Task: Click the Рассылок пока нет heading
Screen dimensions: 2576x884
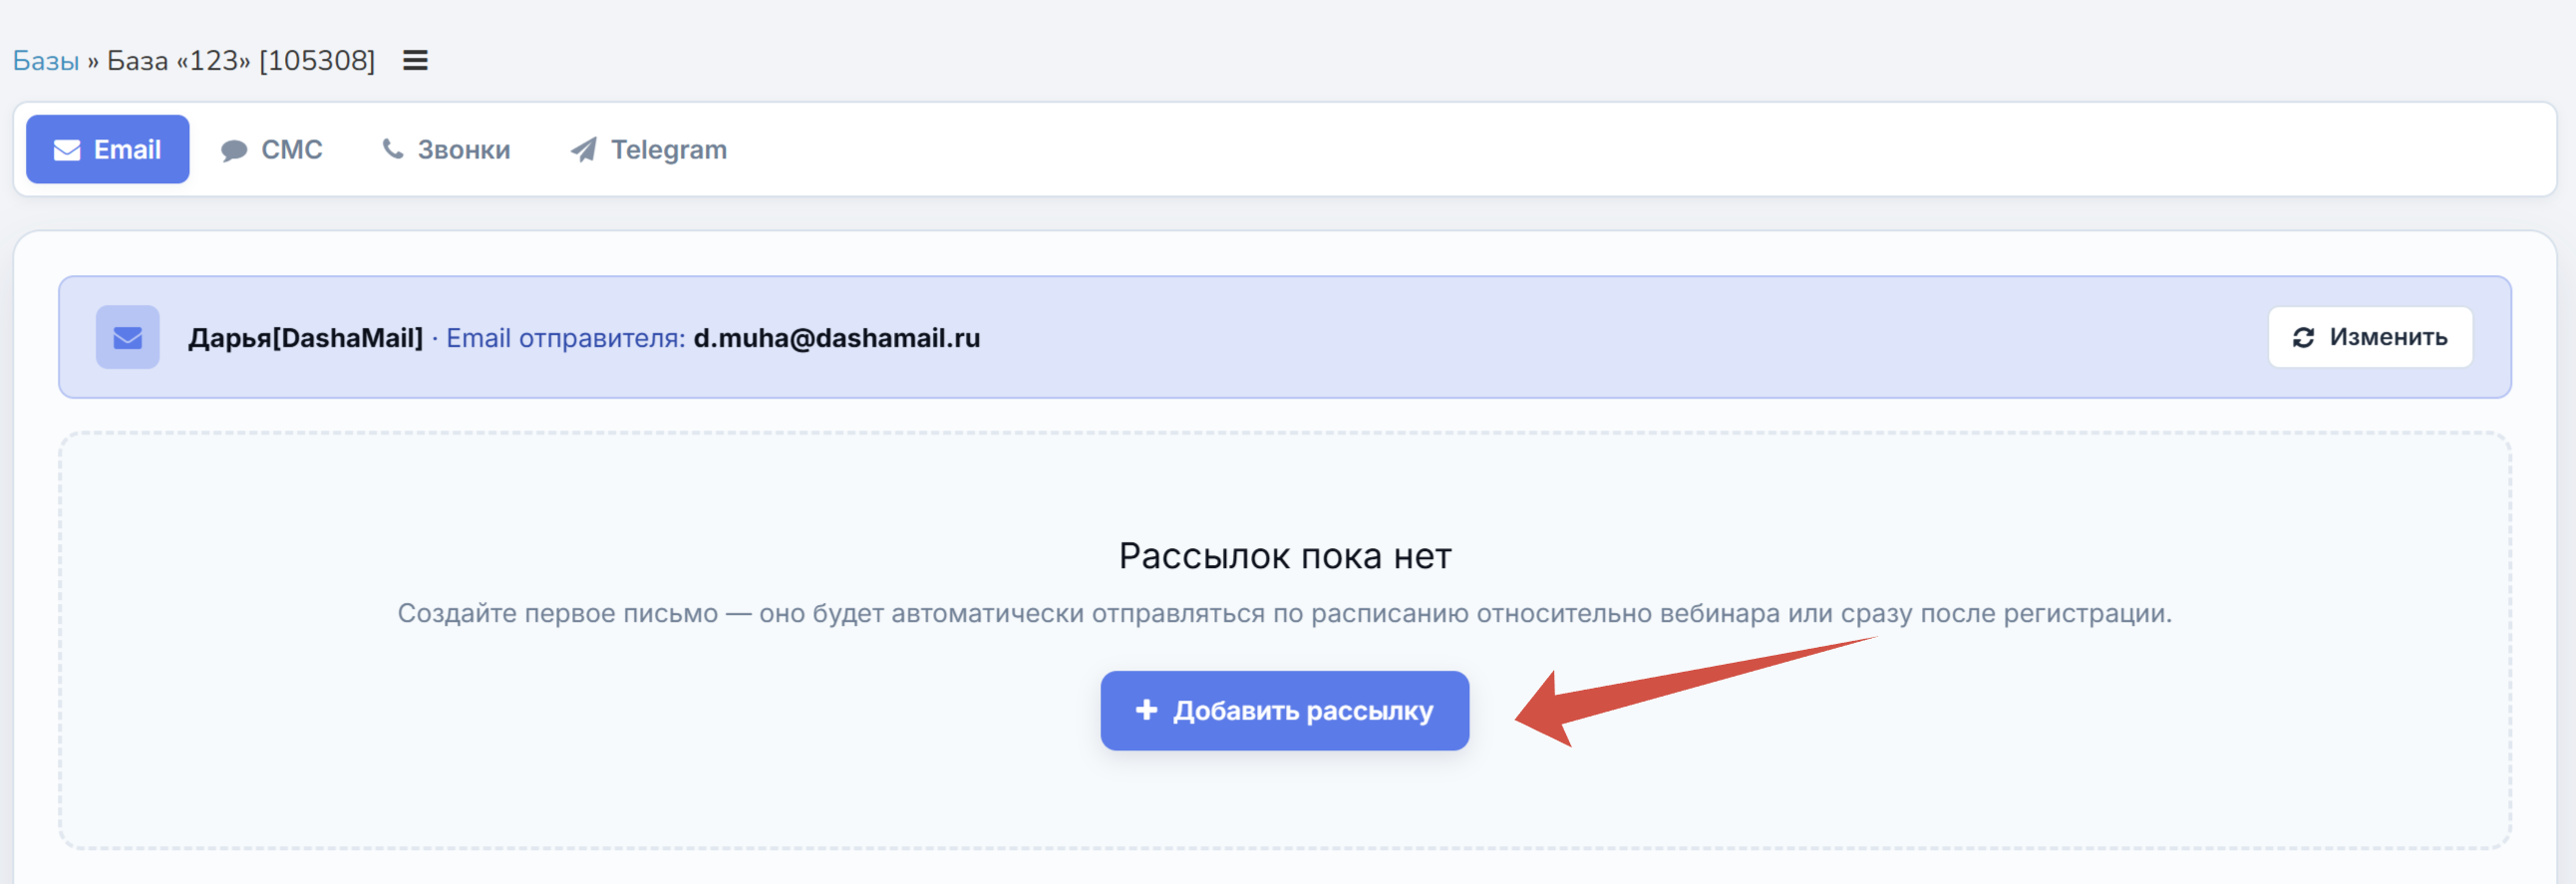Action: tap(1285, 556)
